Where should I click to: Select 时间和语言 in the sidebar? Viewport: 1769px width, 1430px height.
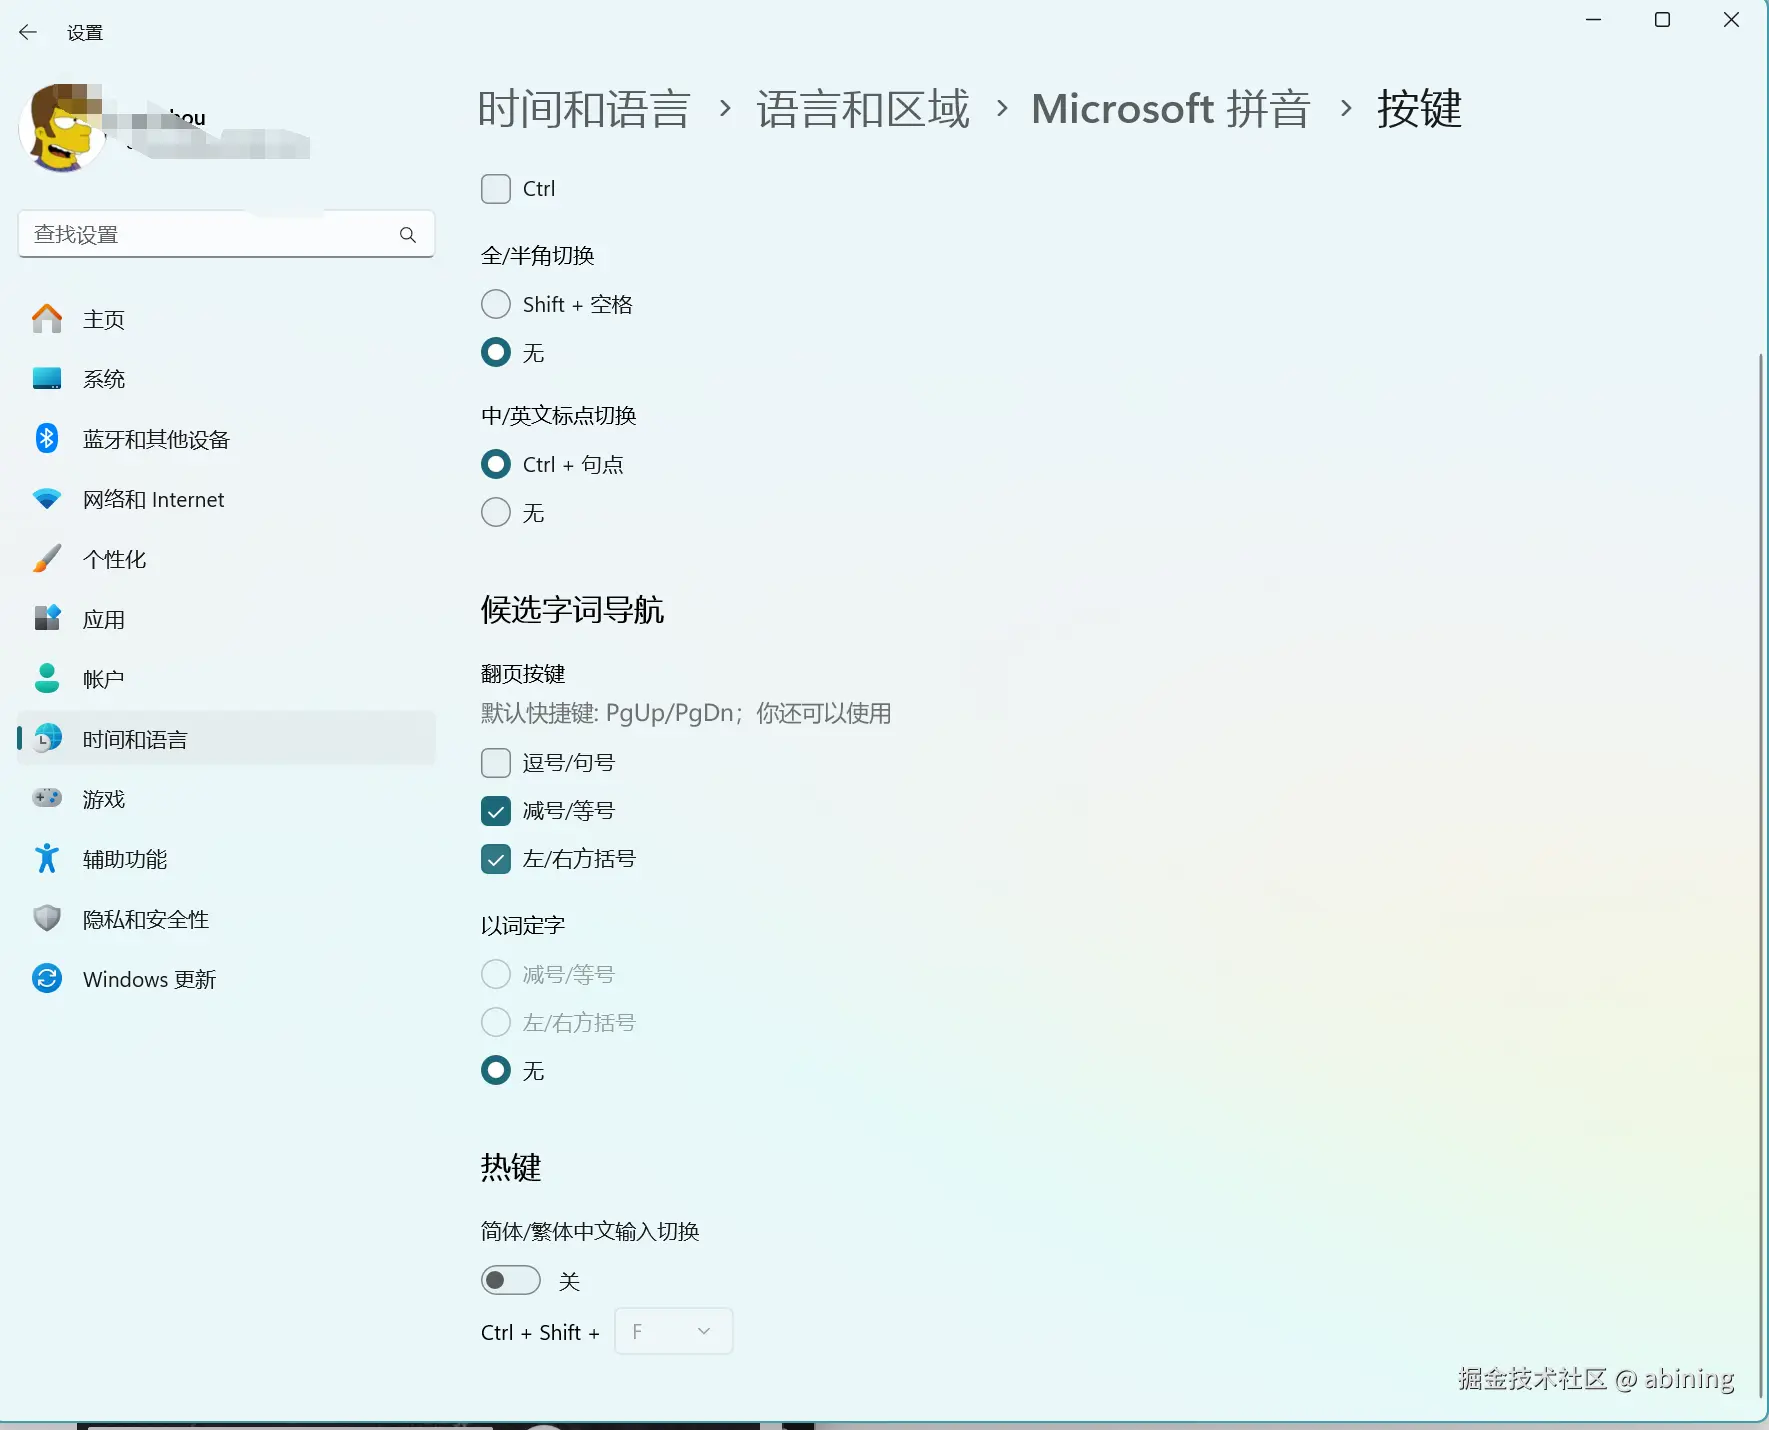[226, 739]
